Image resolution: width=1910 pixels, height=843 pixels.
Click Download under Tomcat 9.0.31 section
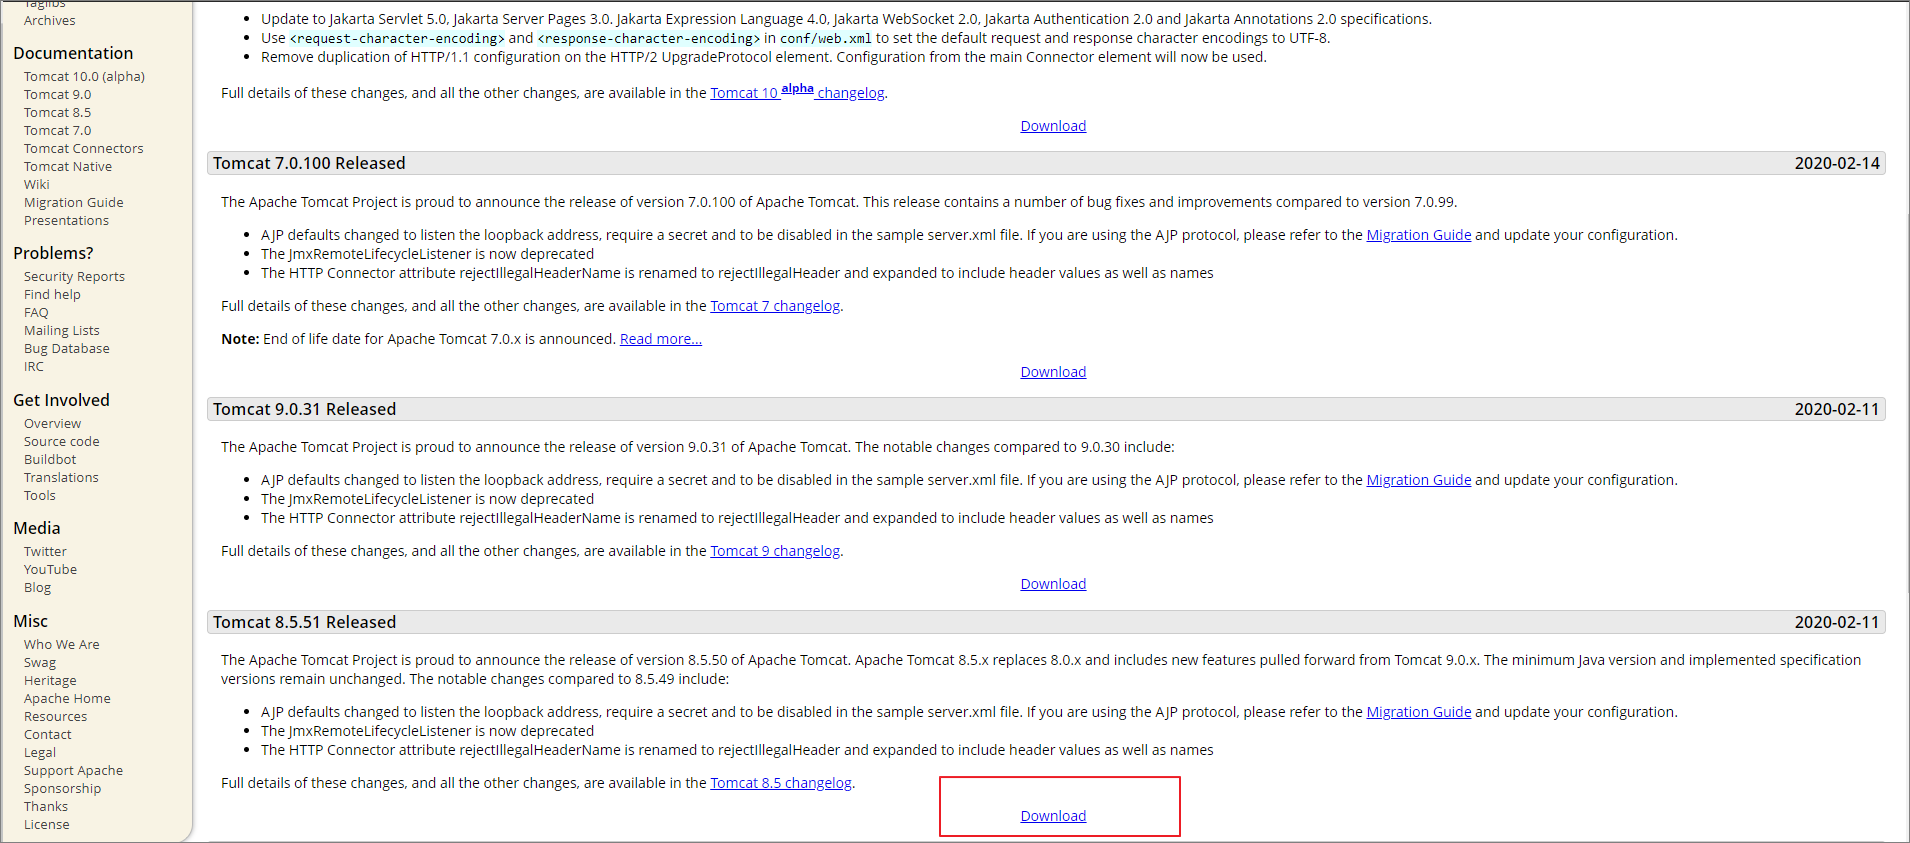(1053, 584)
